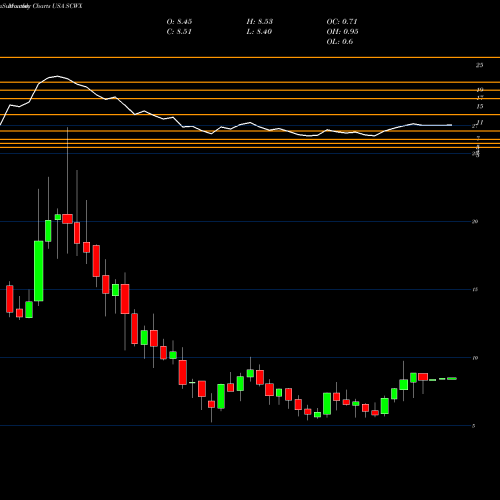500x500 pixels.
Task: Click the OL: 0.6 reading
Action: coord(340,42)
